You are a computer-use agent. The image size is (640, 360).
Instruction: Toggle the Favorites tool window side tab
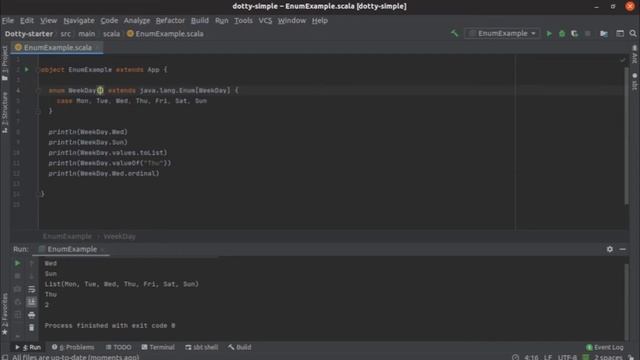(5, 314)
